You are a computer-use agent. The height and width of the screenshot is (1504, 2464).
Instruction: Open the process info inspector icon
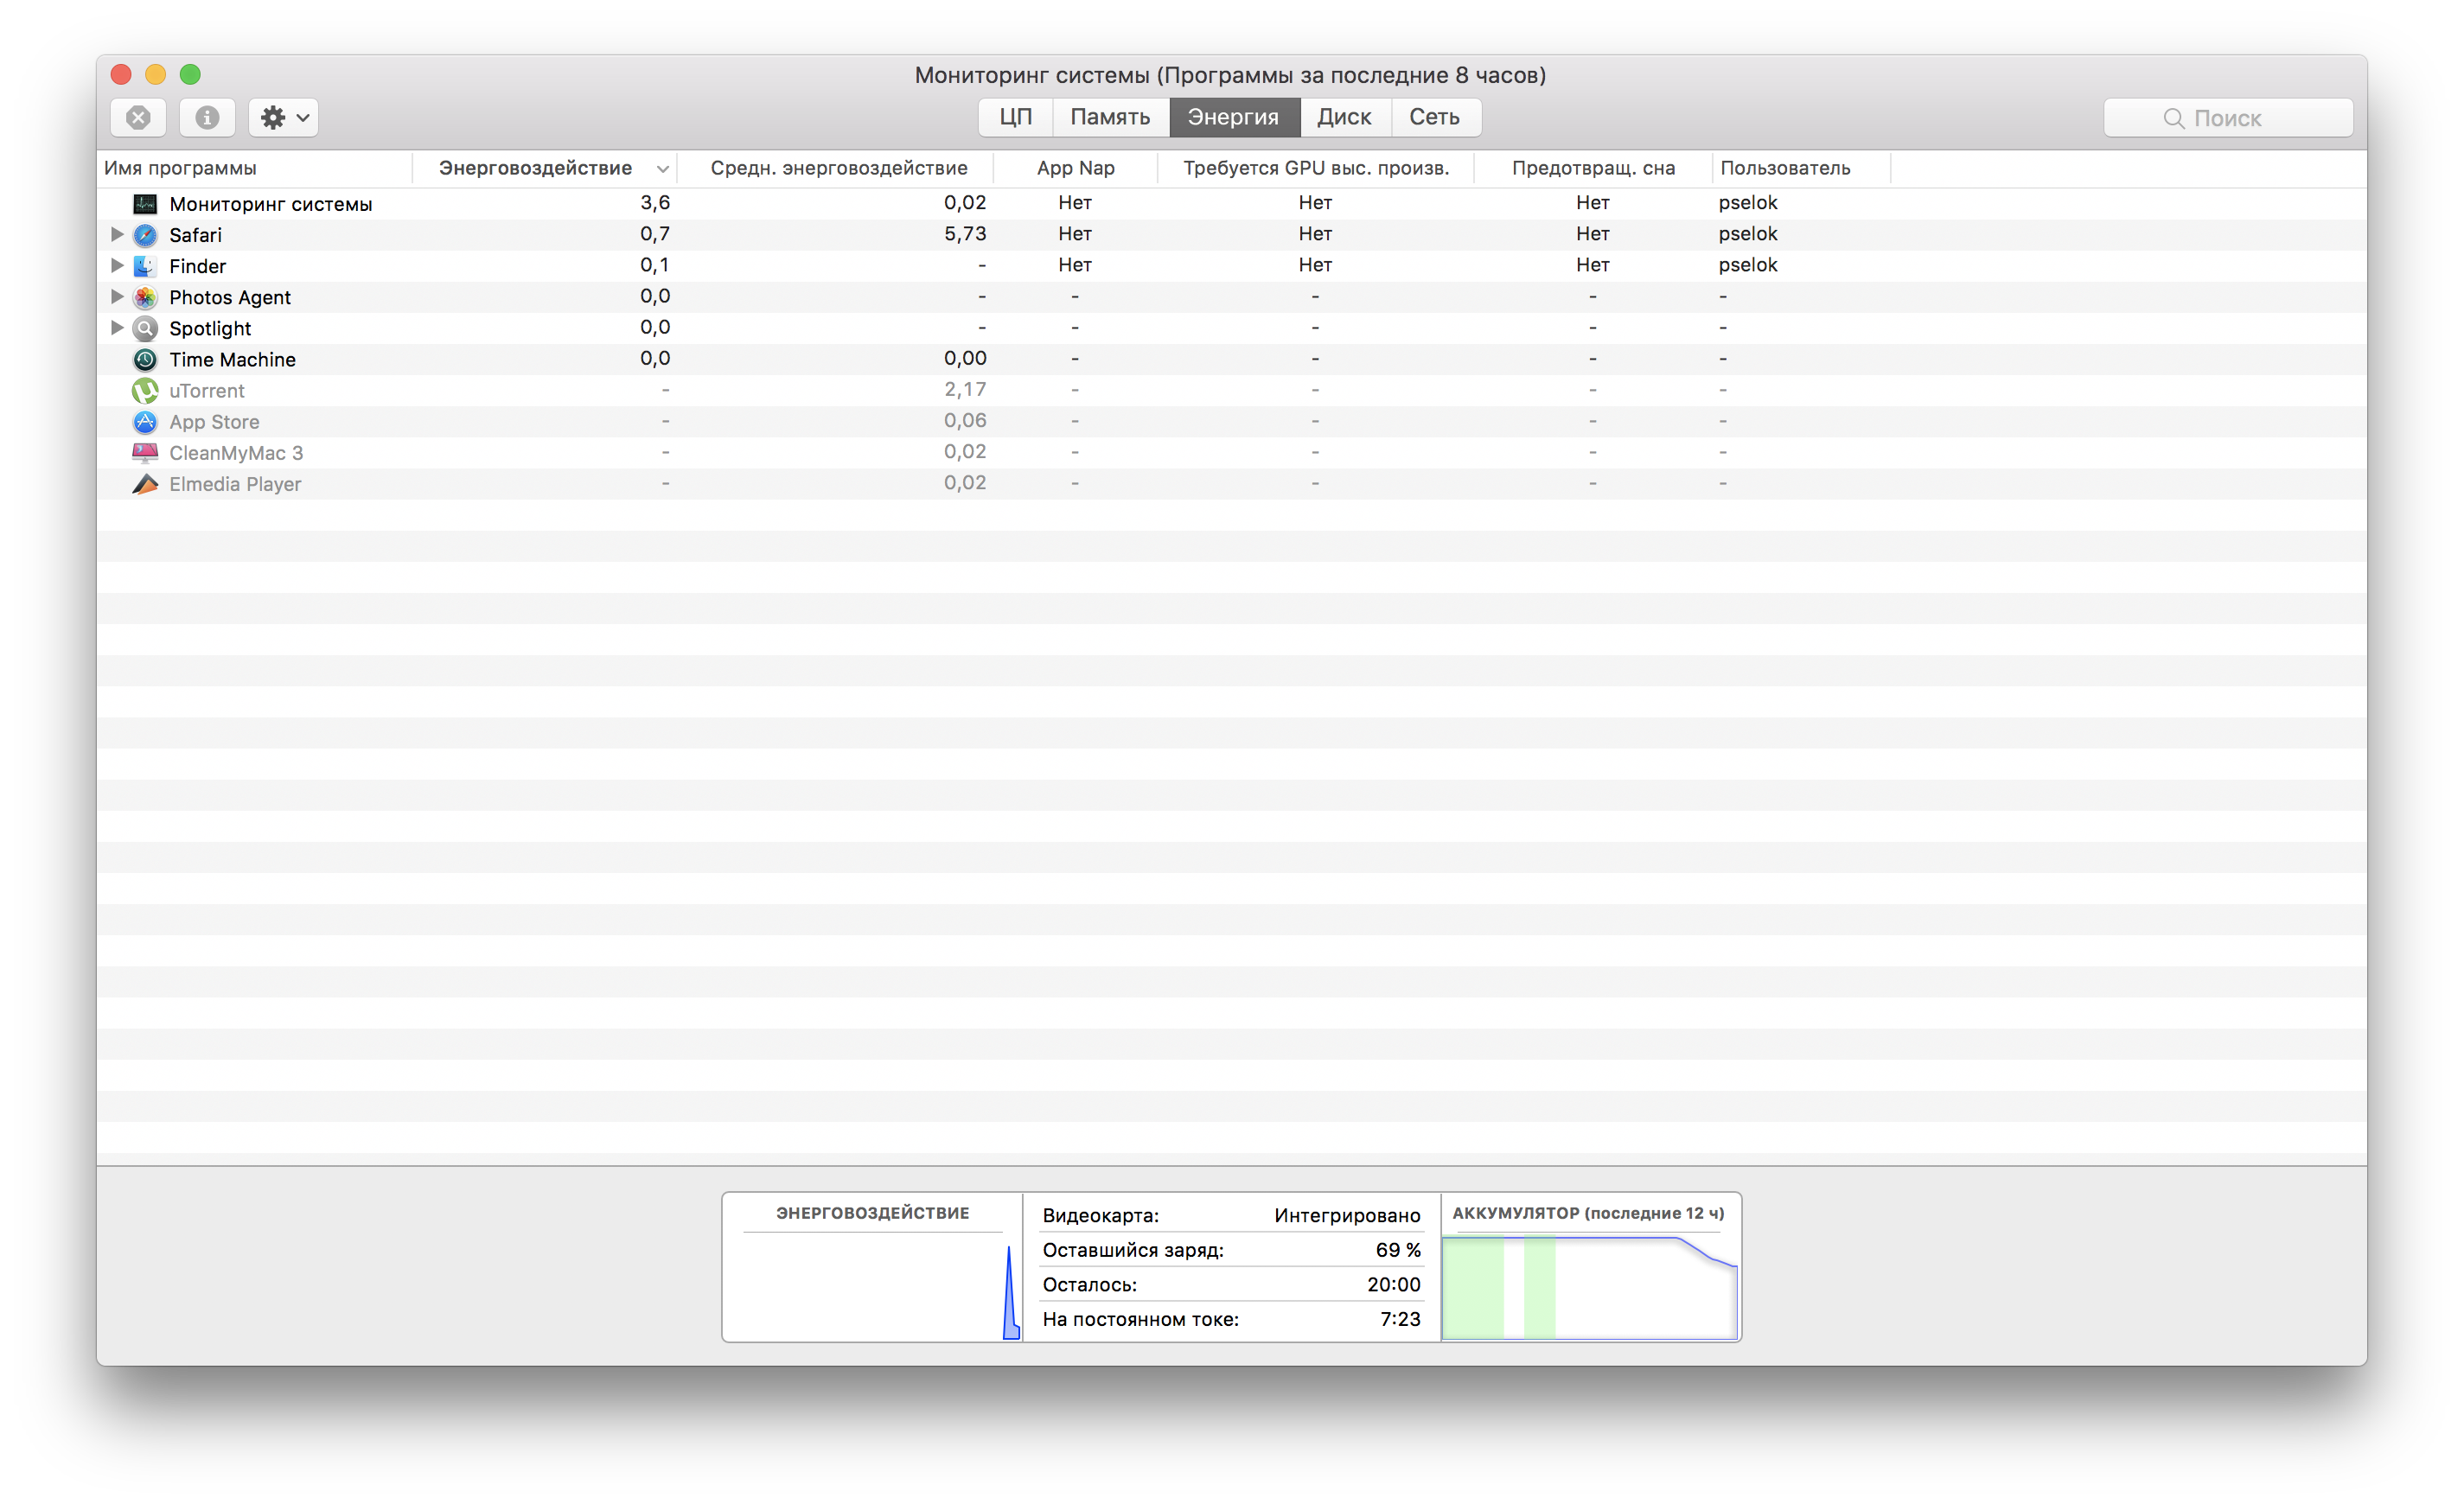coord(207,117)
